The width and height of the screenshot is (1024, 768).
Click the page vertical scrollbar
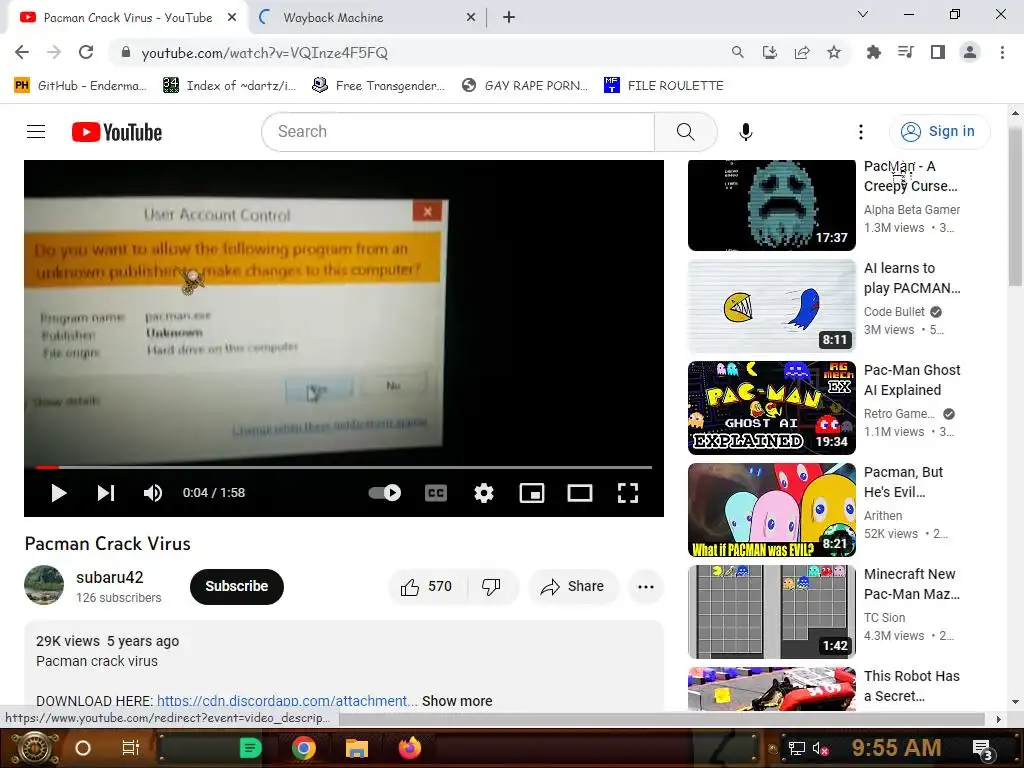(x=1016, y=206)
